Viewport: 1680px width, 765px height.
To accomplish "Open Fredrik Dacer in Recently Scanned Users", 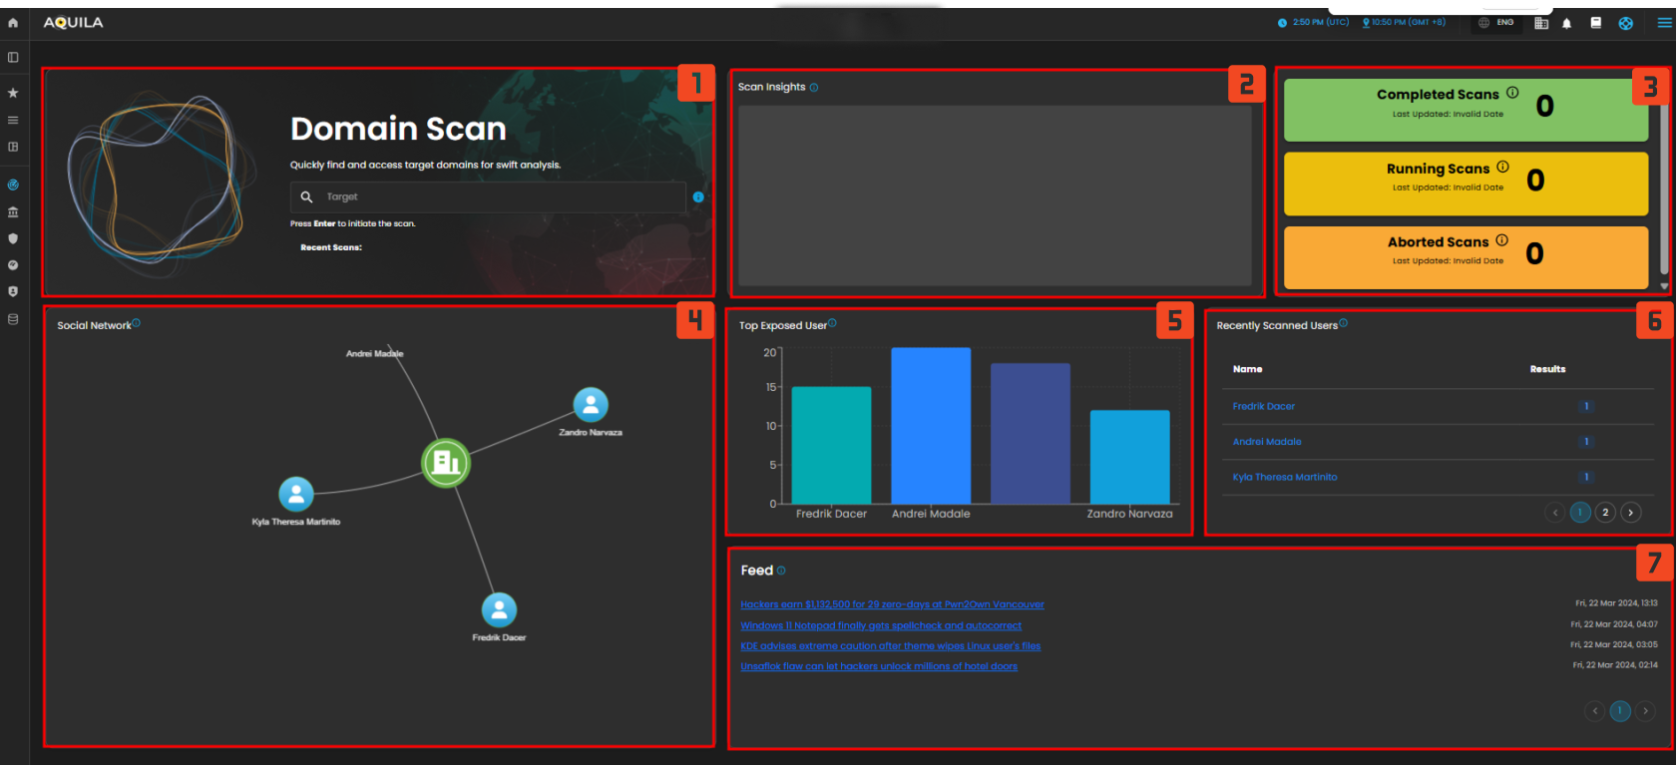I will click(1264, 407).
